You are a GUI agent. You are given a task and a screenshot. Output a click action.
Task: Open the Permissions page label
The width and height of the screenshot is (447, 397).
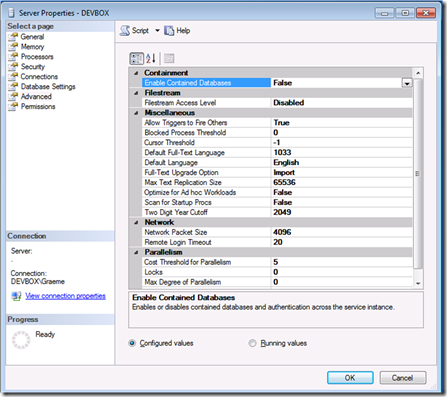(x=38, y=107)
